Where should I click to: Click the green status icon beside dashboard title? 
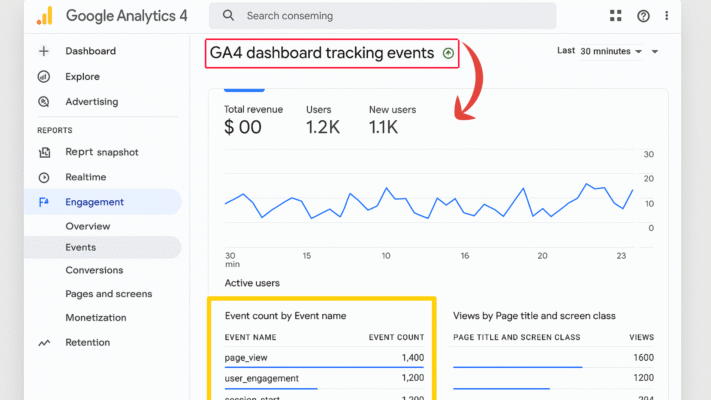click(x=446, y=53)
